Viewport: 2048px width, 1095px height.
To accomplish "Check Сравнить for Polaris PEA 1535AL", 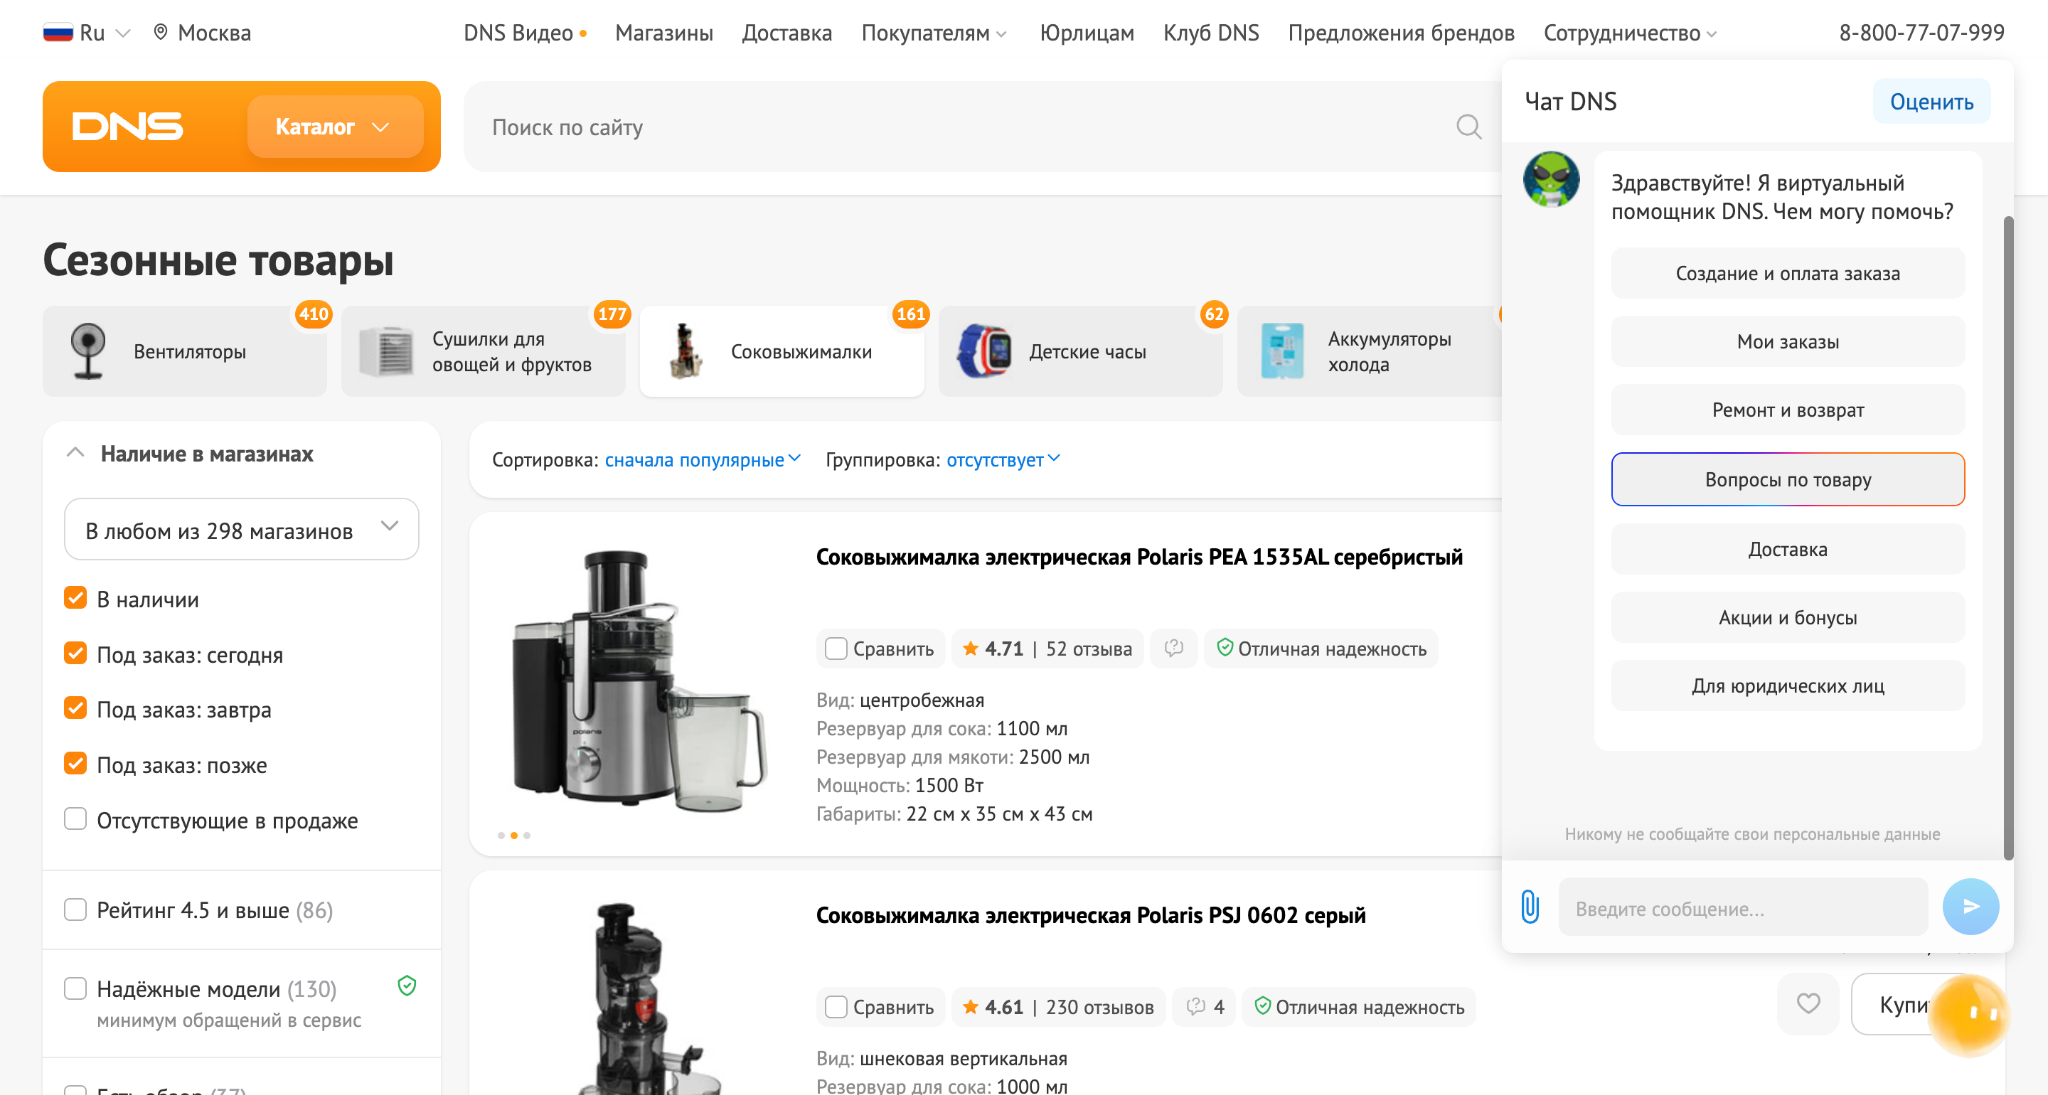I will coord(836,649).
